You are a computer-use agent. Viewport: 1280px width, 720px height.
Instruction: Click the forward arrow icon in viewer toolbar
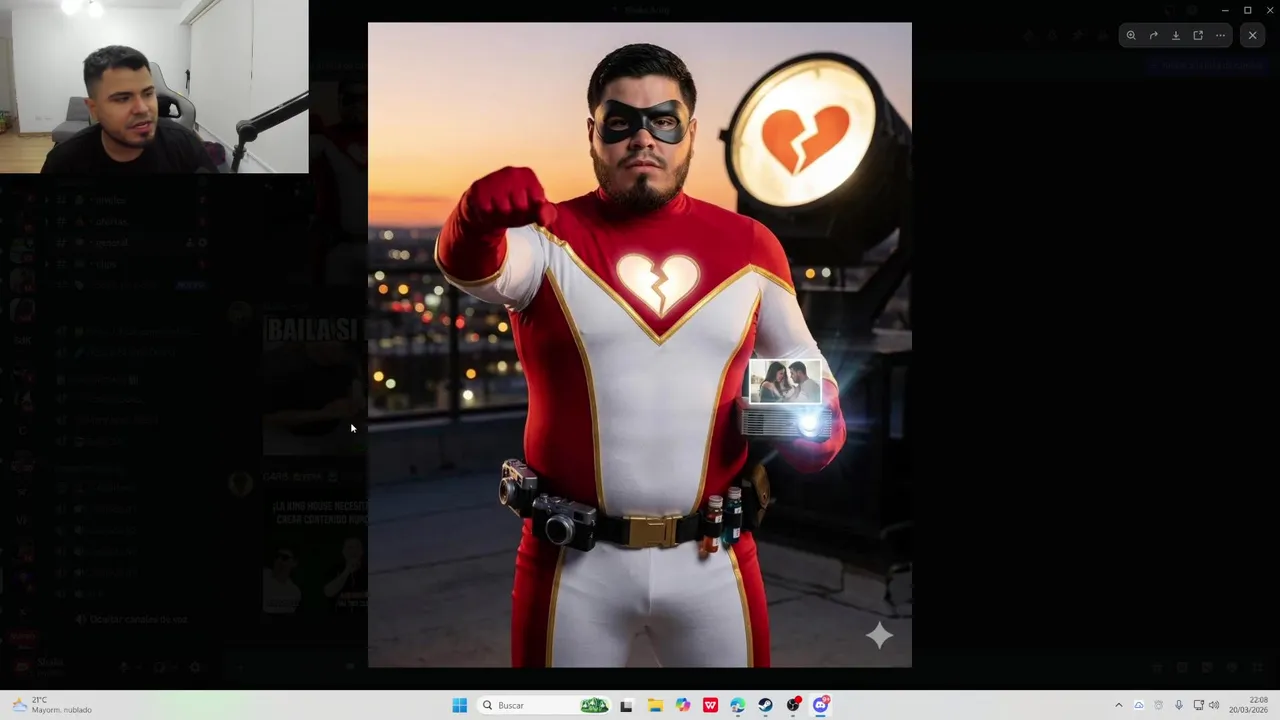(x=1153, y=35)
